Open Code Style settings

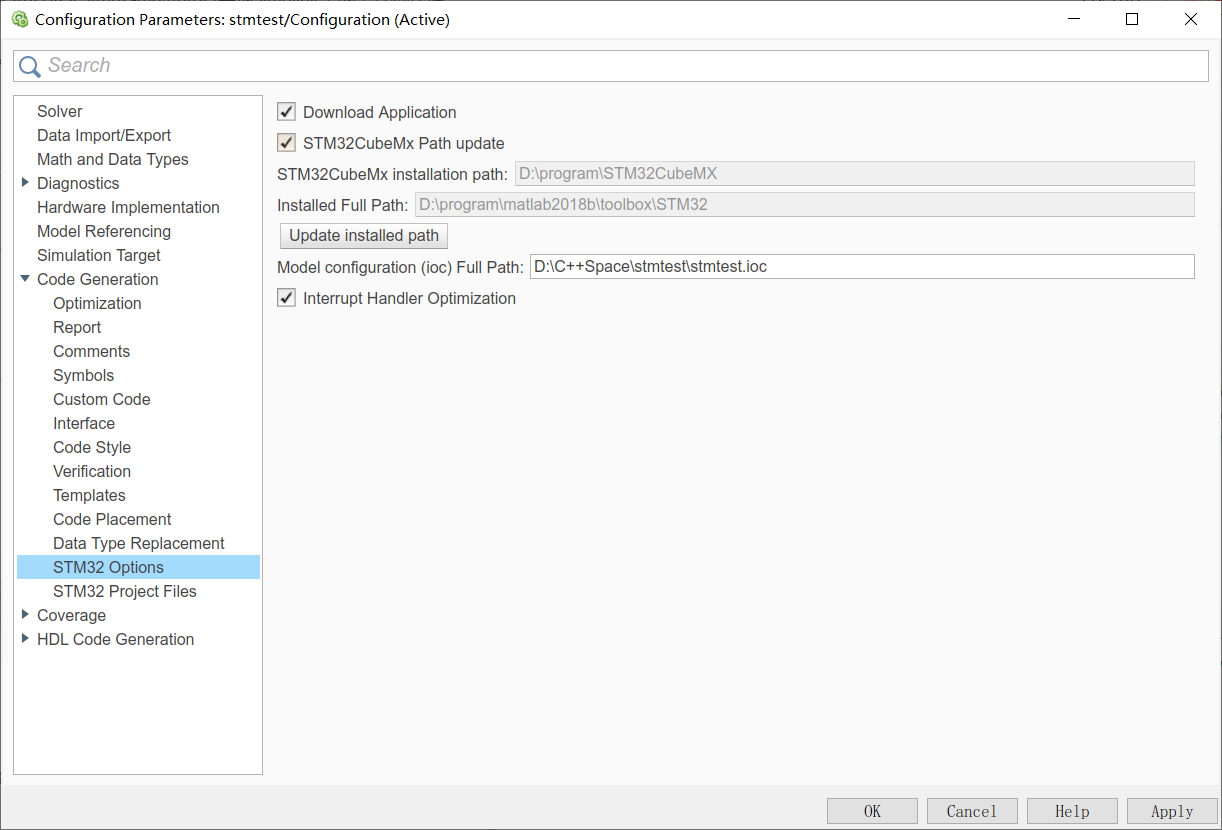(x=92, y=447)
